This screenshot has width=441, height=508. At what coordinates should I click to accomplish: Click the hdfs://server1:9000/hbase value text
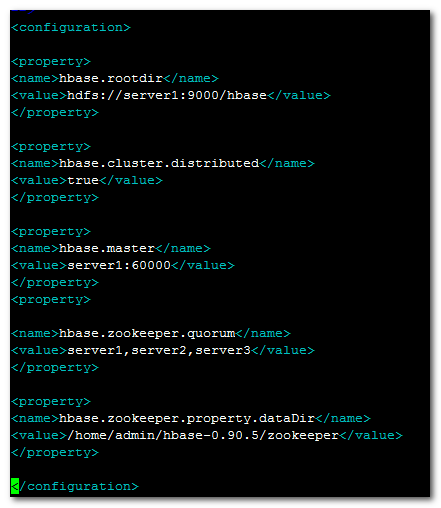(167, 95)
